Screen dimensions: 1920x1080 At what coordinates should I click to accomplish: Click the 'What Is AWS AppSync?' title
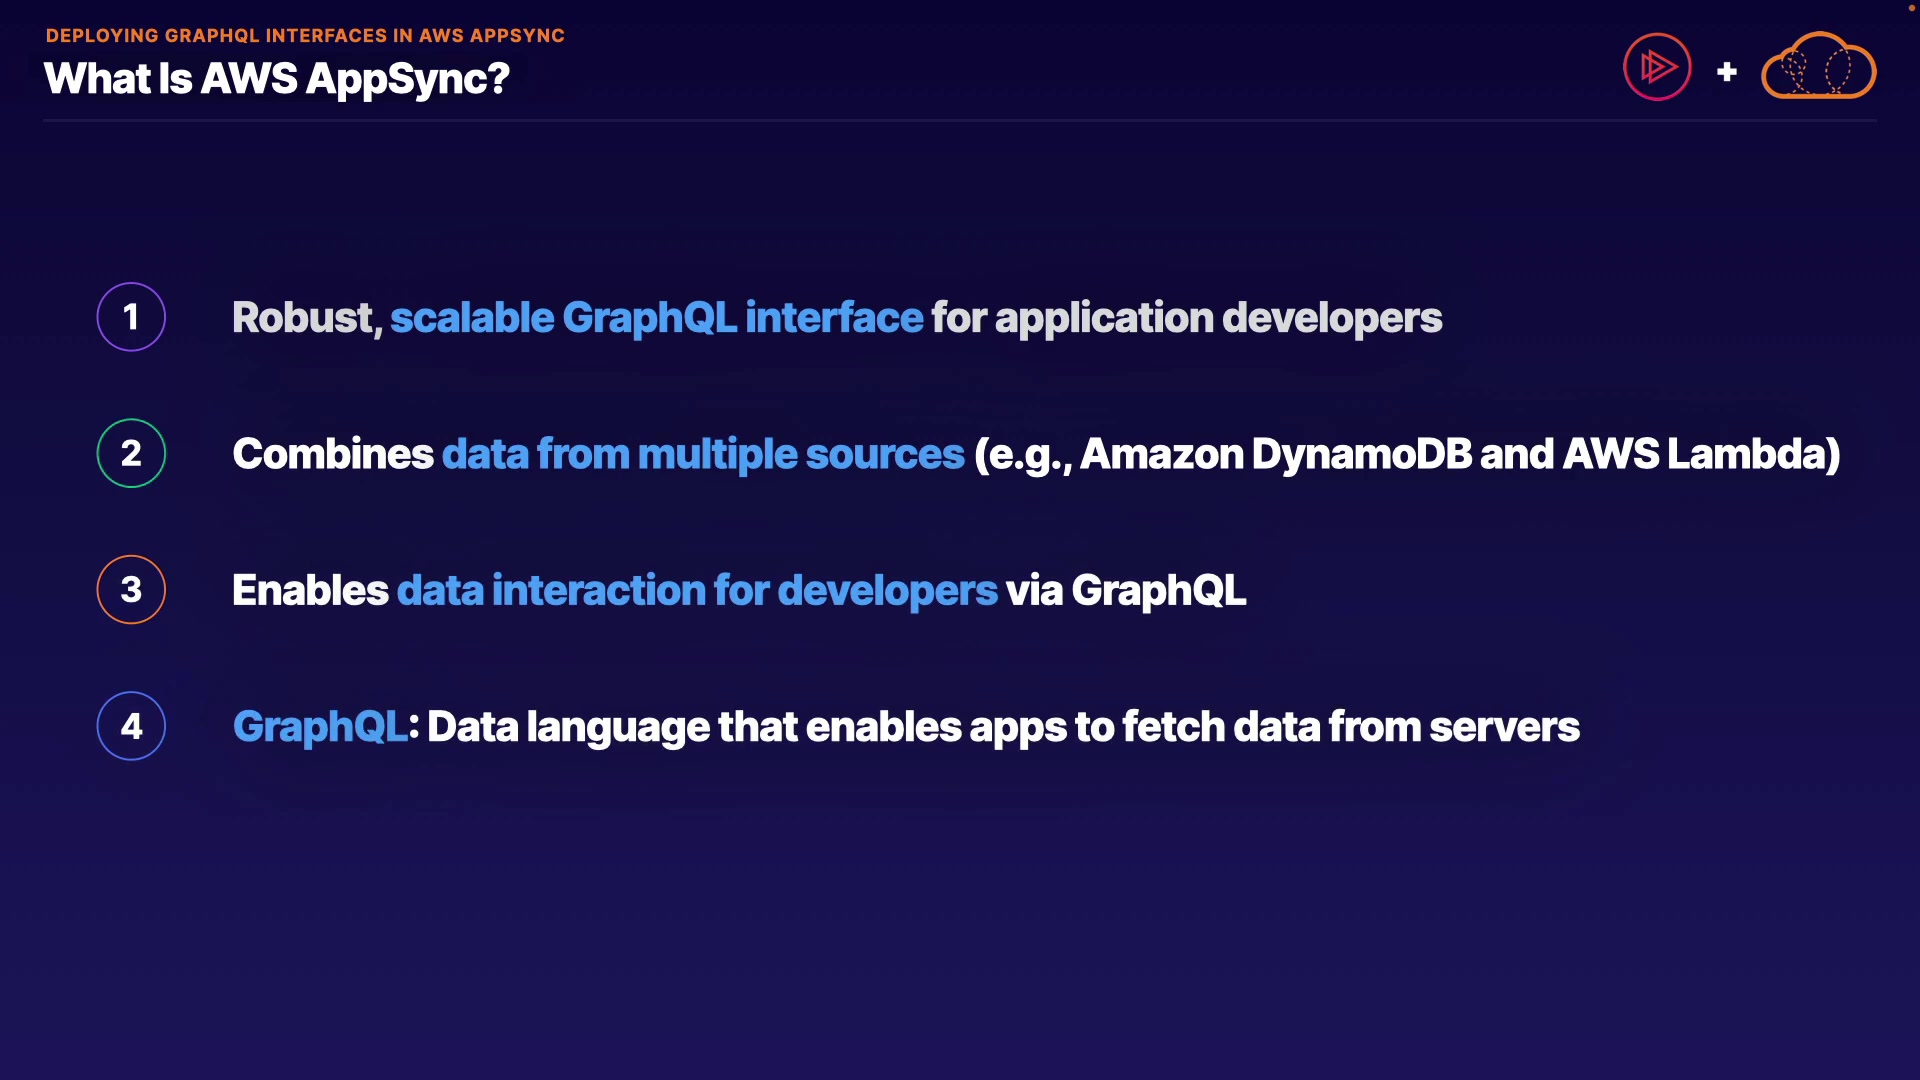tap(277, 79)
